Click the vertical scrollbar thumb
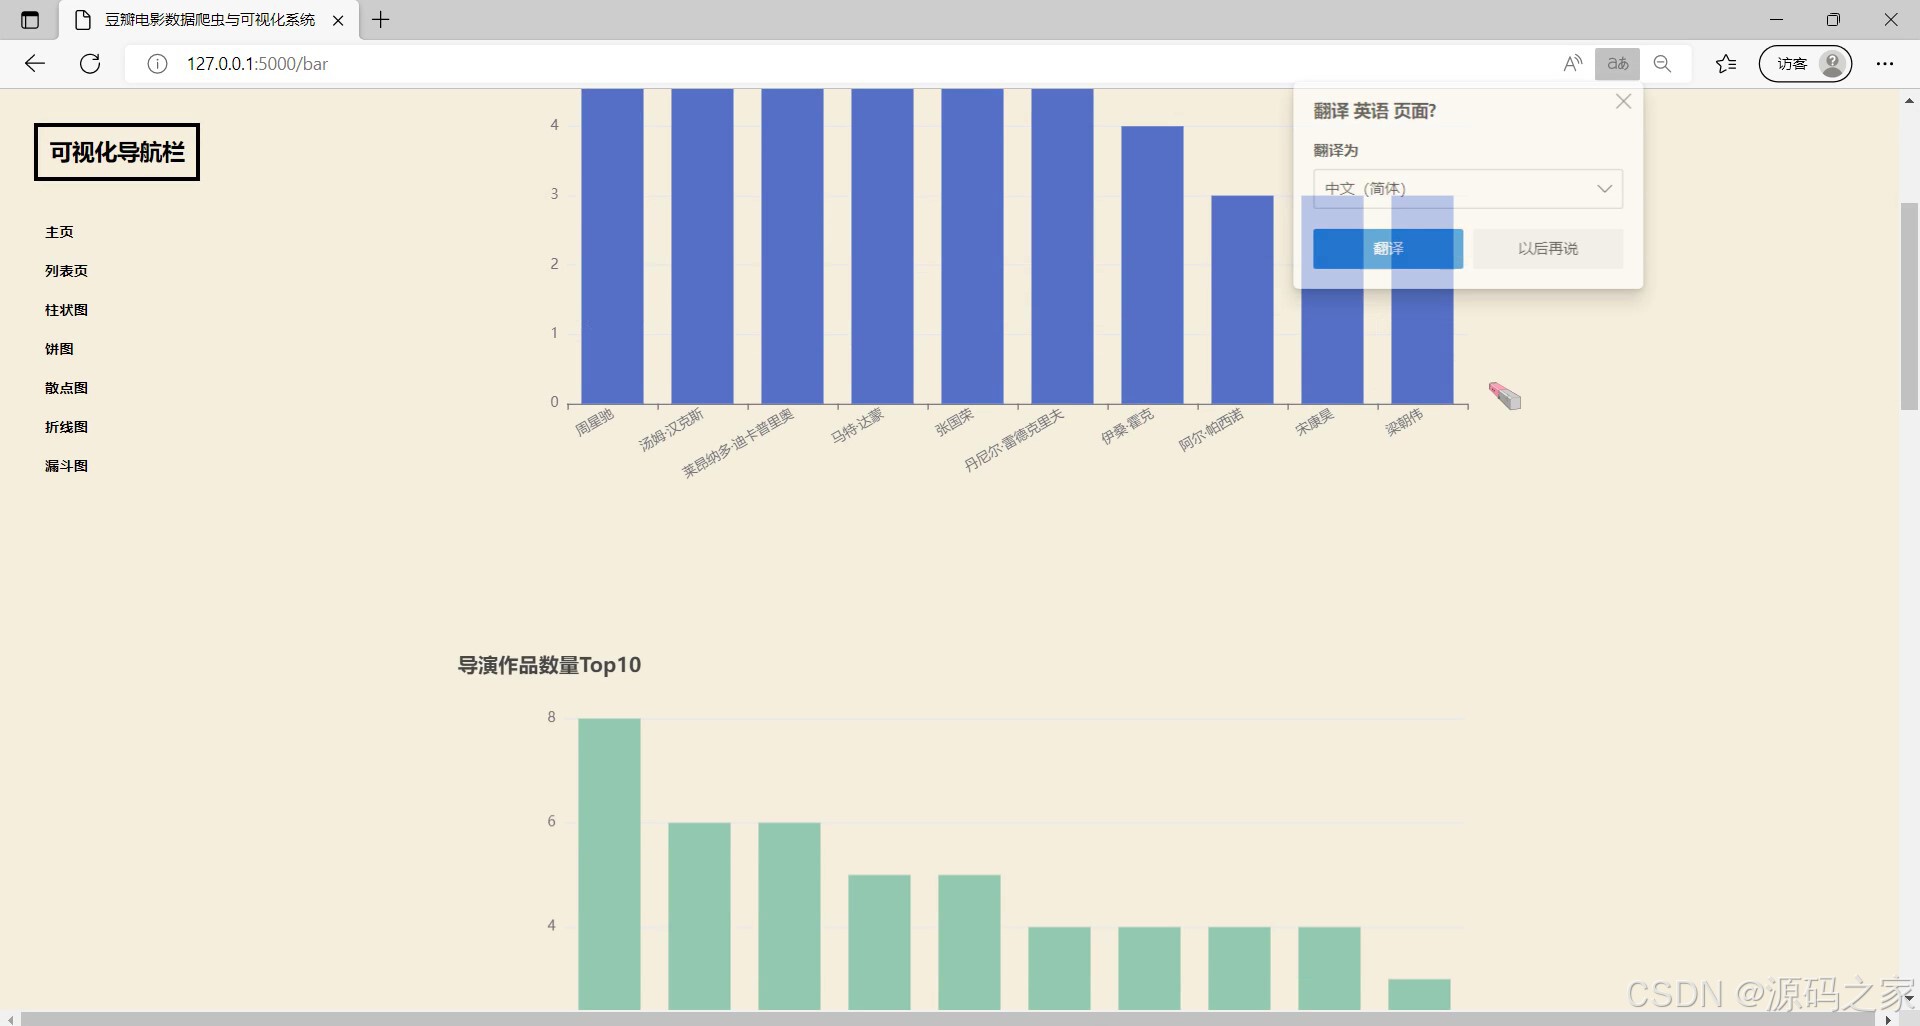 [1909, 306]
